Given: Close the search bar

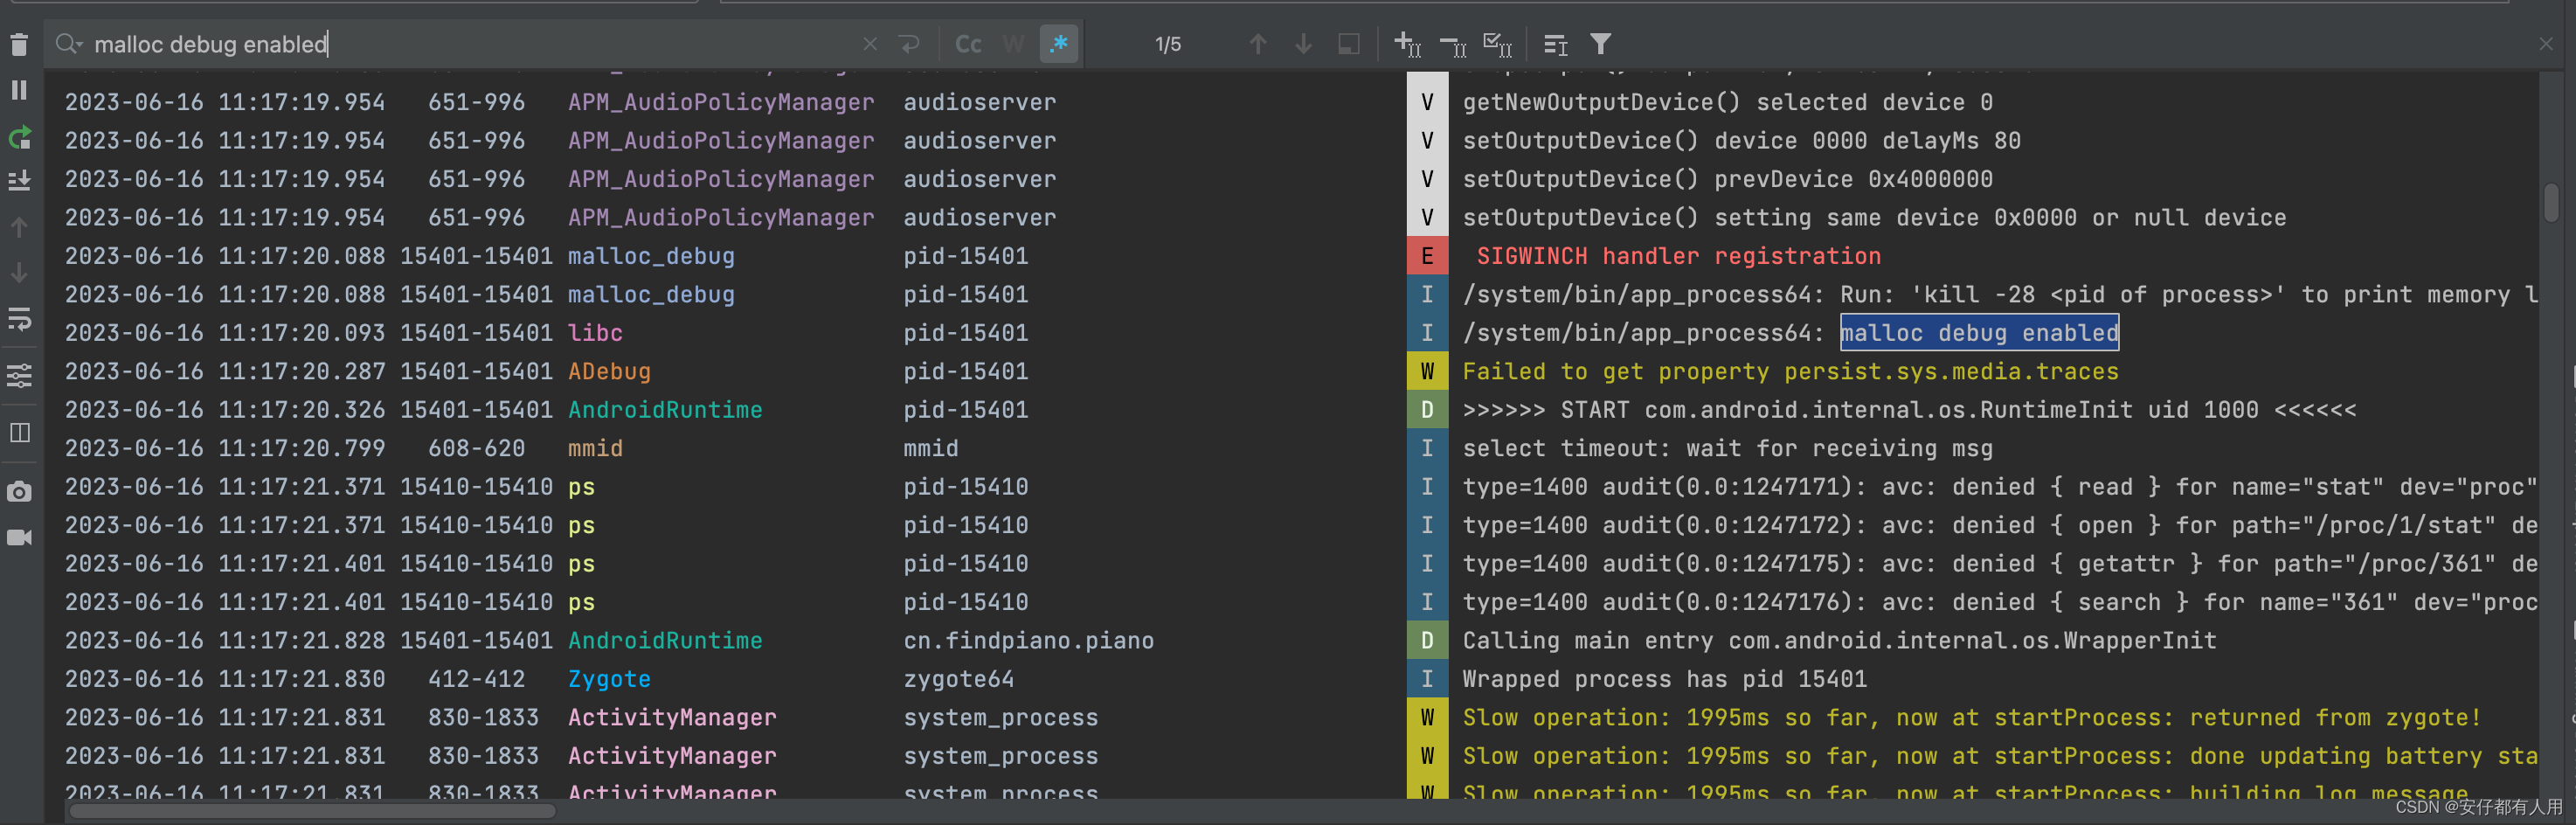Looking at the screenshot, I should click(2546, 44).
